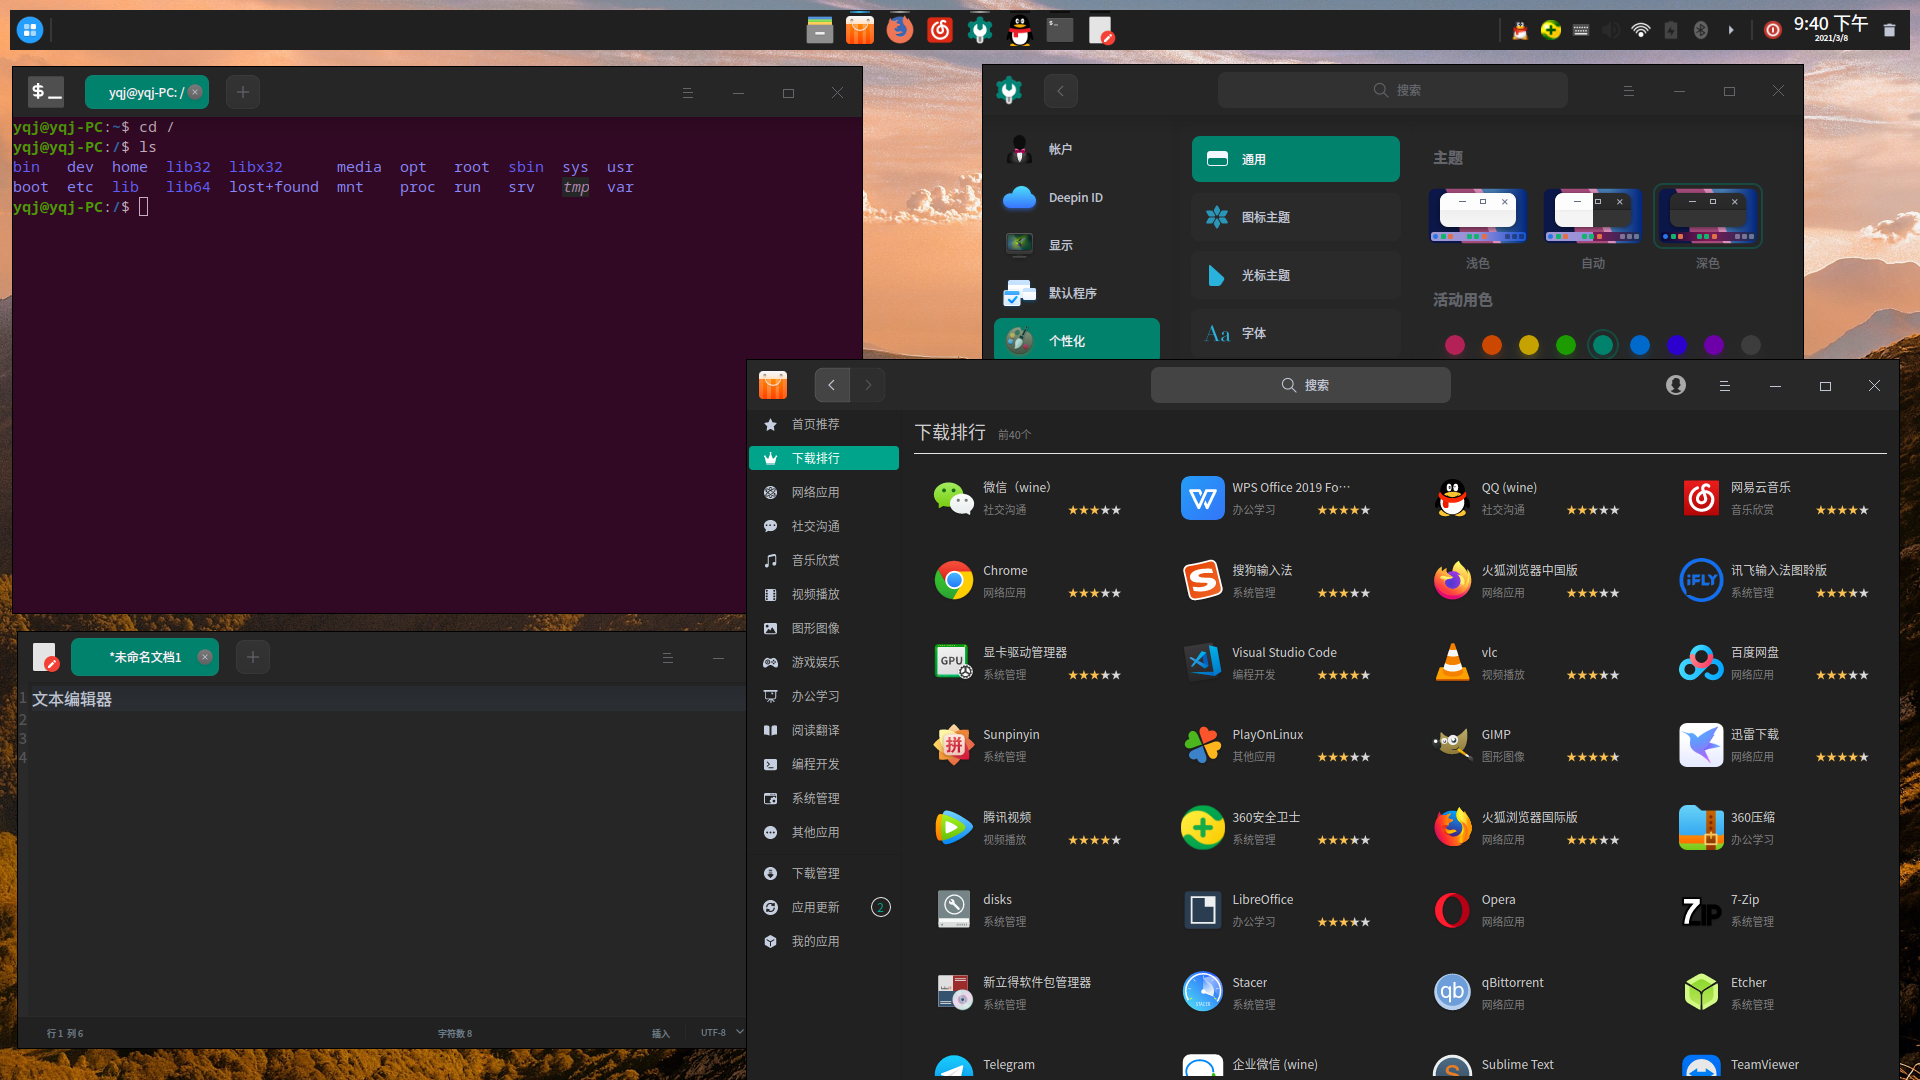Open the text editor window menu
This screenshot has height=1080, width=1920.
pyautogui.click(x=667, y=657)
